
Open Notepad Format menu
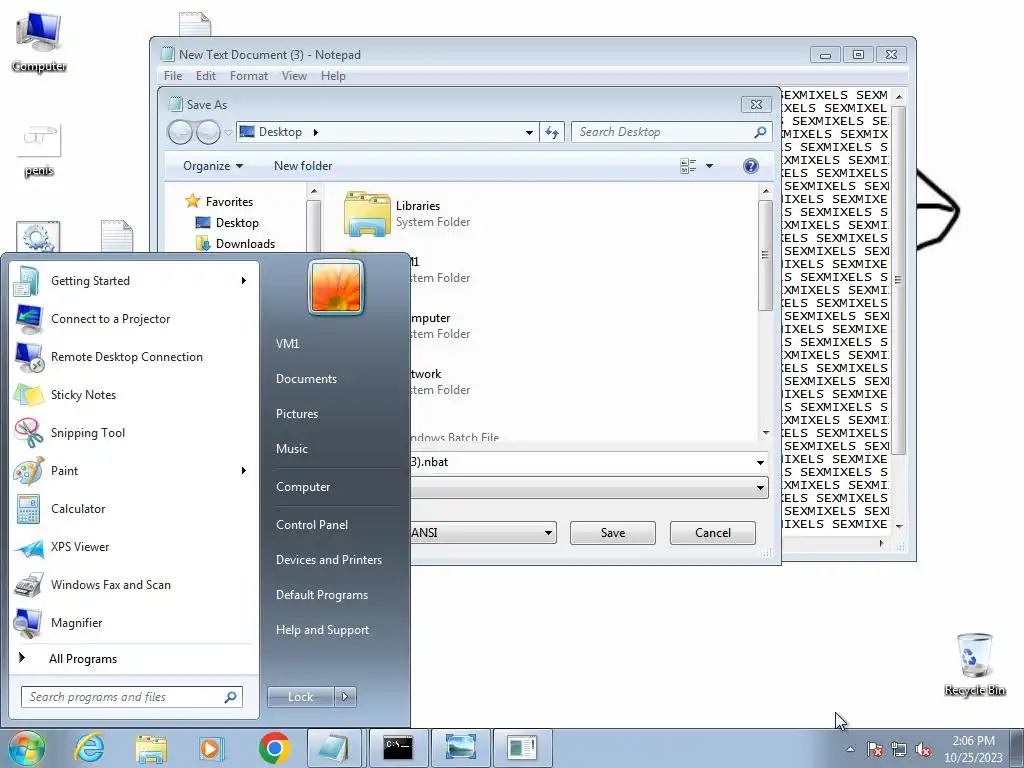[x=249, y=76]
